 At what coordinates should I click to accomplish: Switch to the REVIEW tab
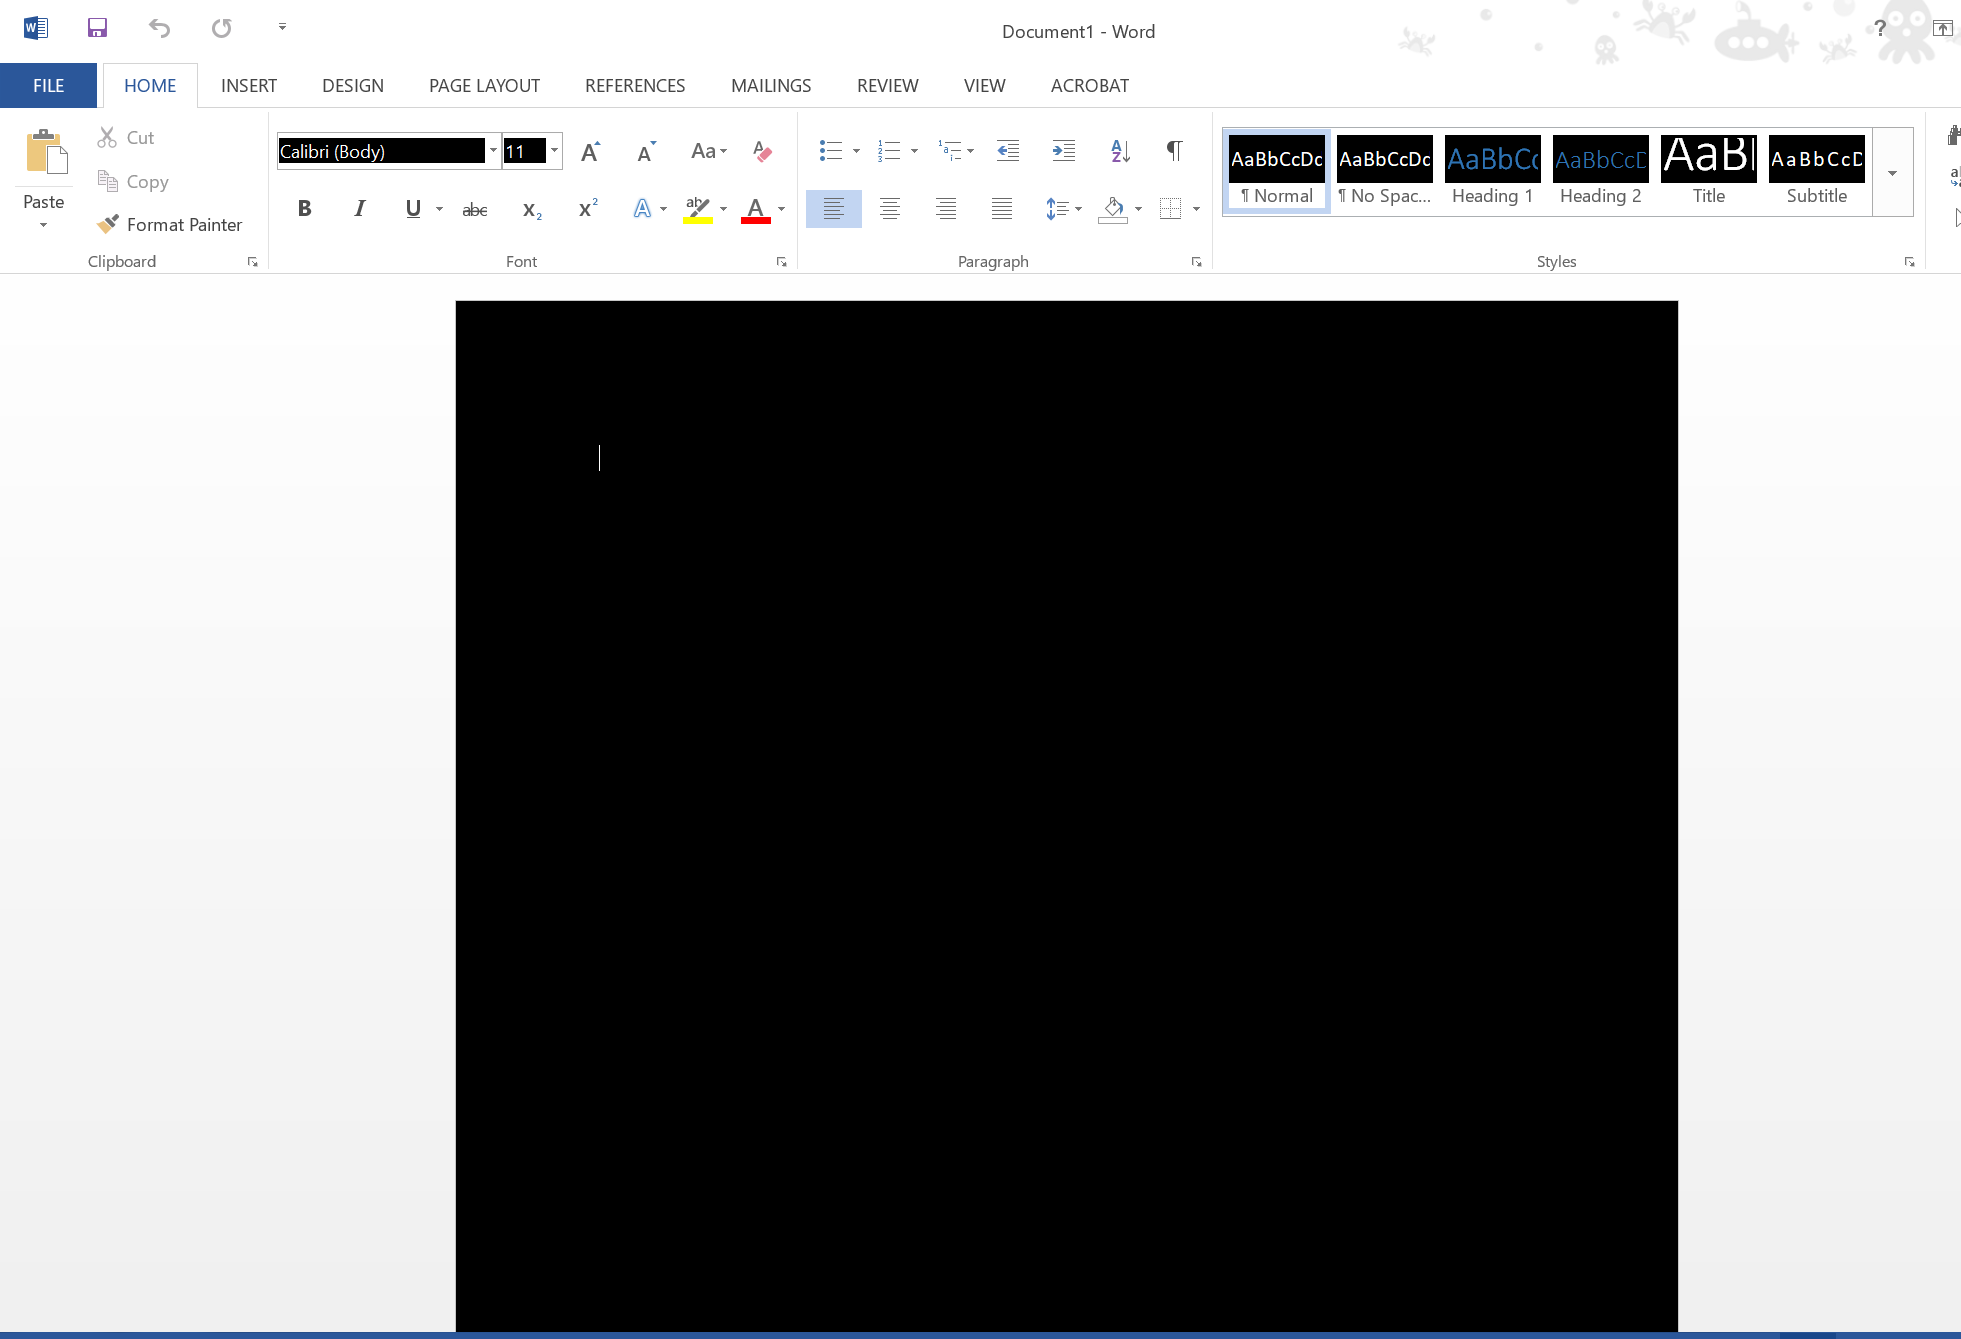887,86
